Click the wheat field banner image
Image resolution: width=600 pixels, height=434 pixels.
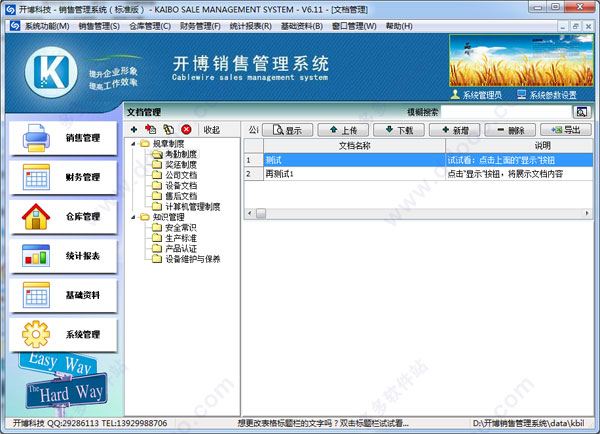pyautogui.click(x=521, y=60)
